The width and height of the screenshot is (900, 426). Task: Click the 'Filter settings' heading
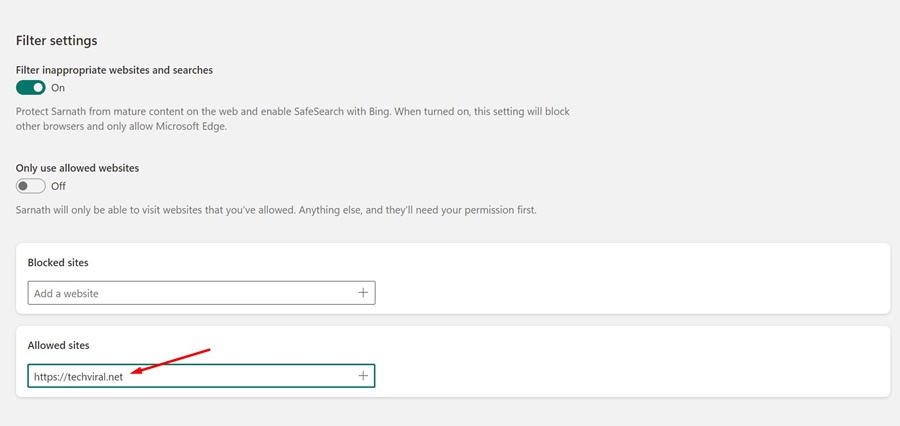point(56,41)
